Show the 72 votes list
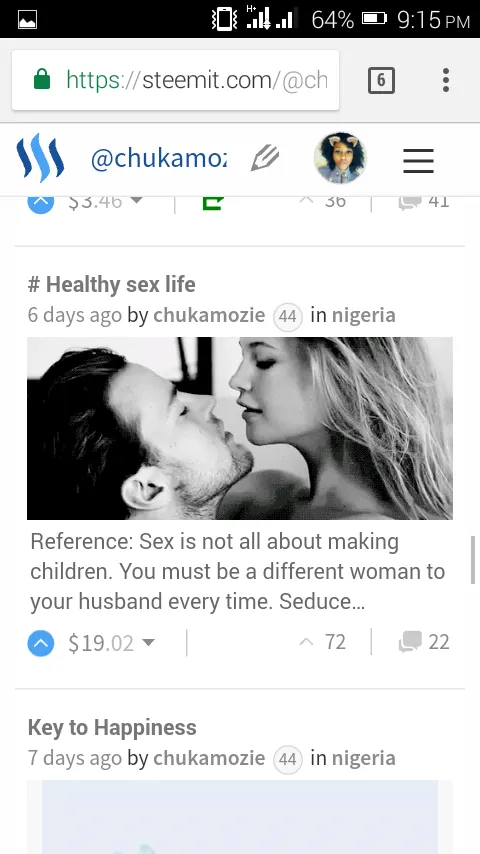Image resolution: width=480 pixels, height=854 pixels. pos(323,642)
